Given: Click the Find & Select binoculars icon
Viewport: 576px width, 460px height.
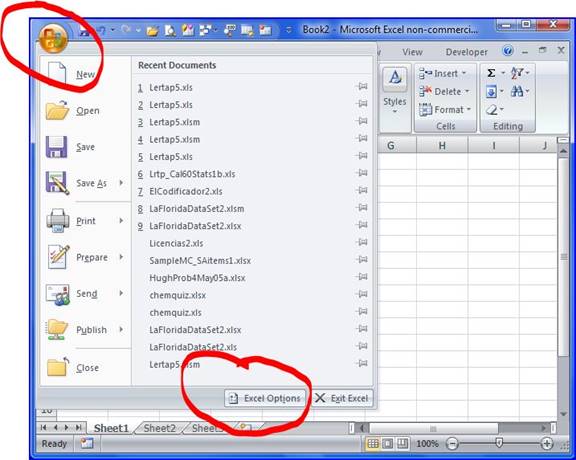Looking at the screenshot, I should click(x=517, y=91).
